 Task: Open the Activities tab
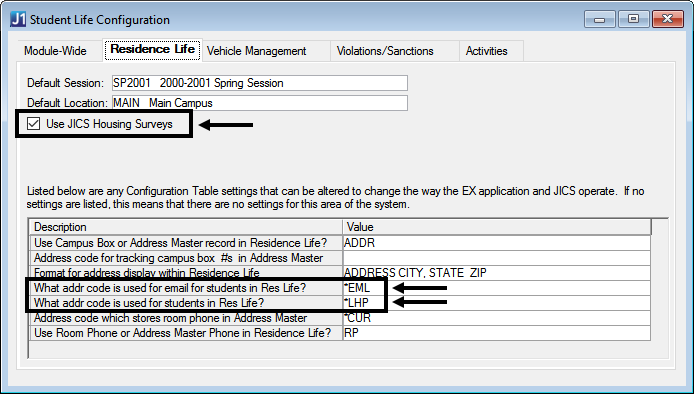point(486,51)
